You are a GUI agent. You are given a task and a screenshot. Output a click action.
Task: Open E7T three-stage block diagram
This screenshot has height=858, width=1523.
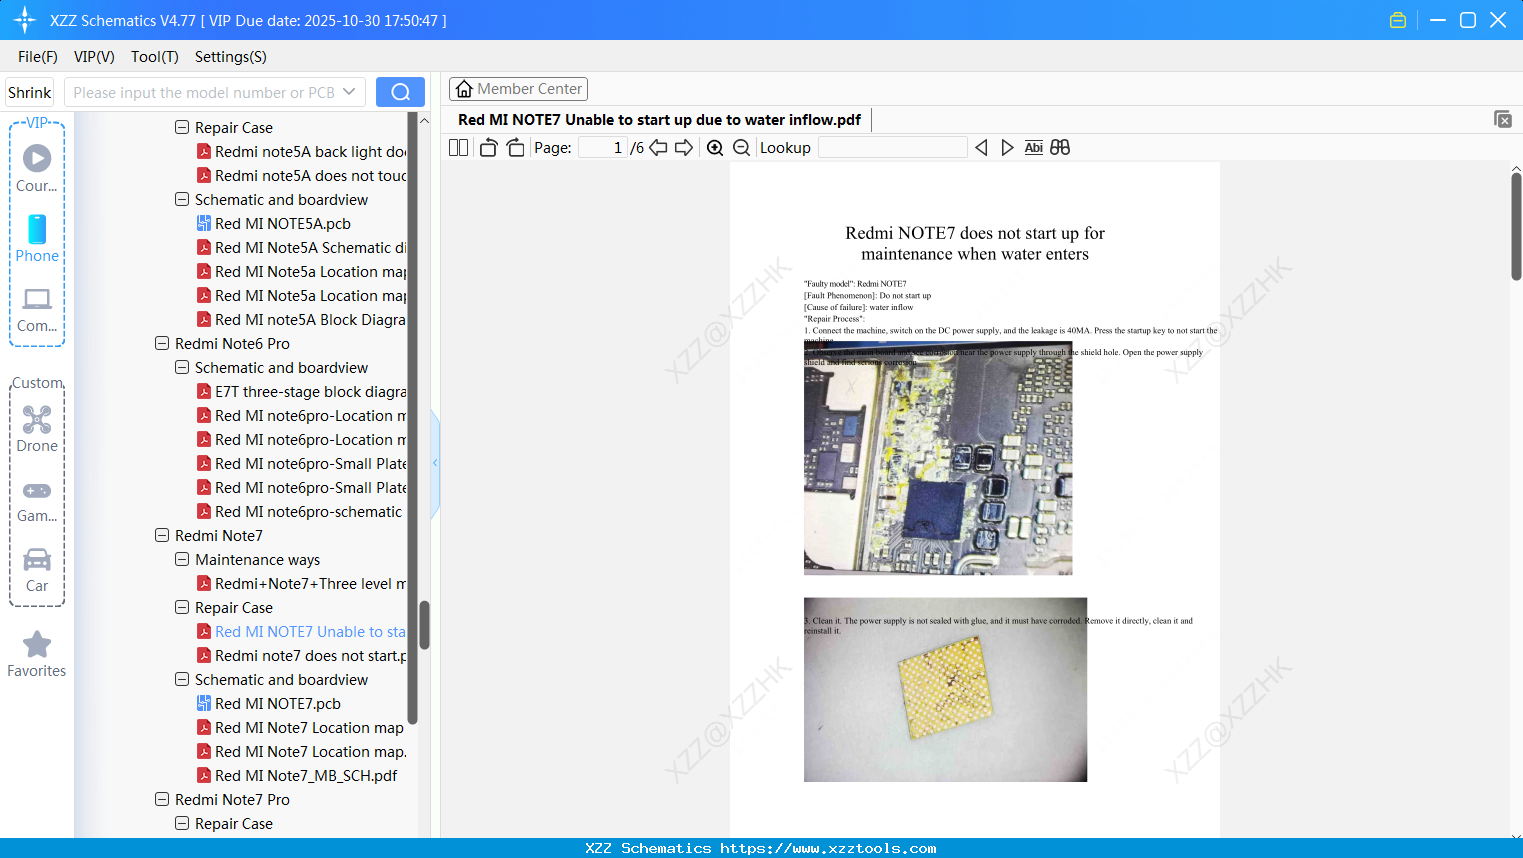[301, 392]
